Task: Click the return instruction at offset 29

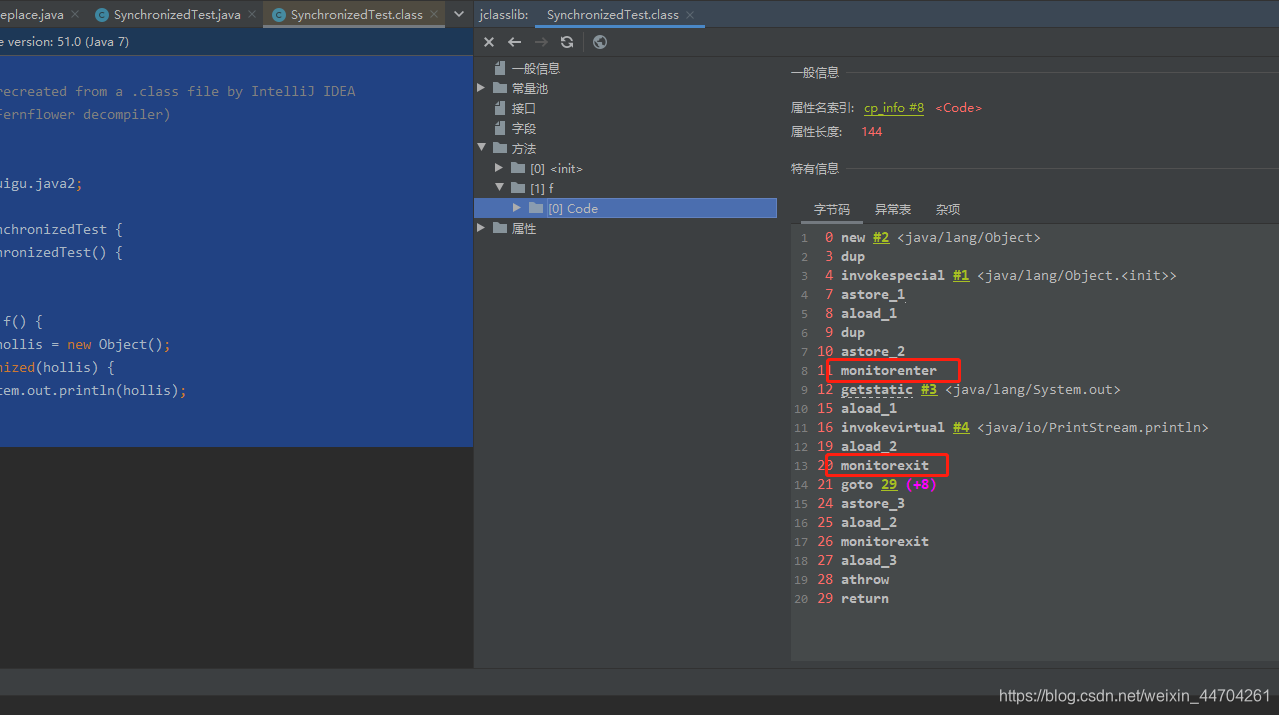Action: 864,598
